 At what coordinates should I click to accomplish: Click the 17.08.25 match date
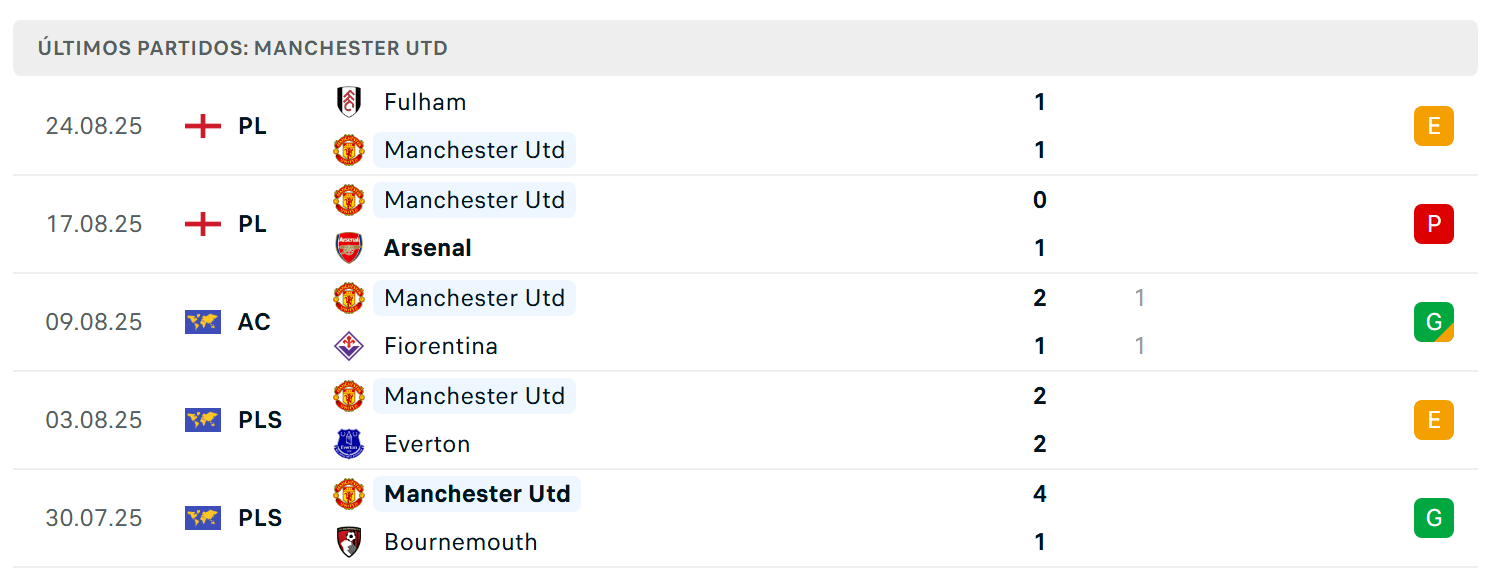94,224
